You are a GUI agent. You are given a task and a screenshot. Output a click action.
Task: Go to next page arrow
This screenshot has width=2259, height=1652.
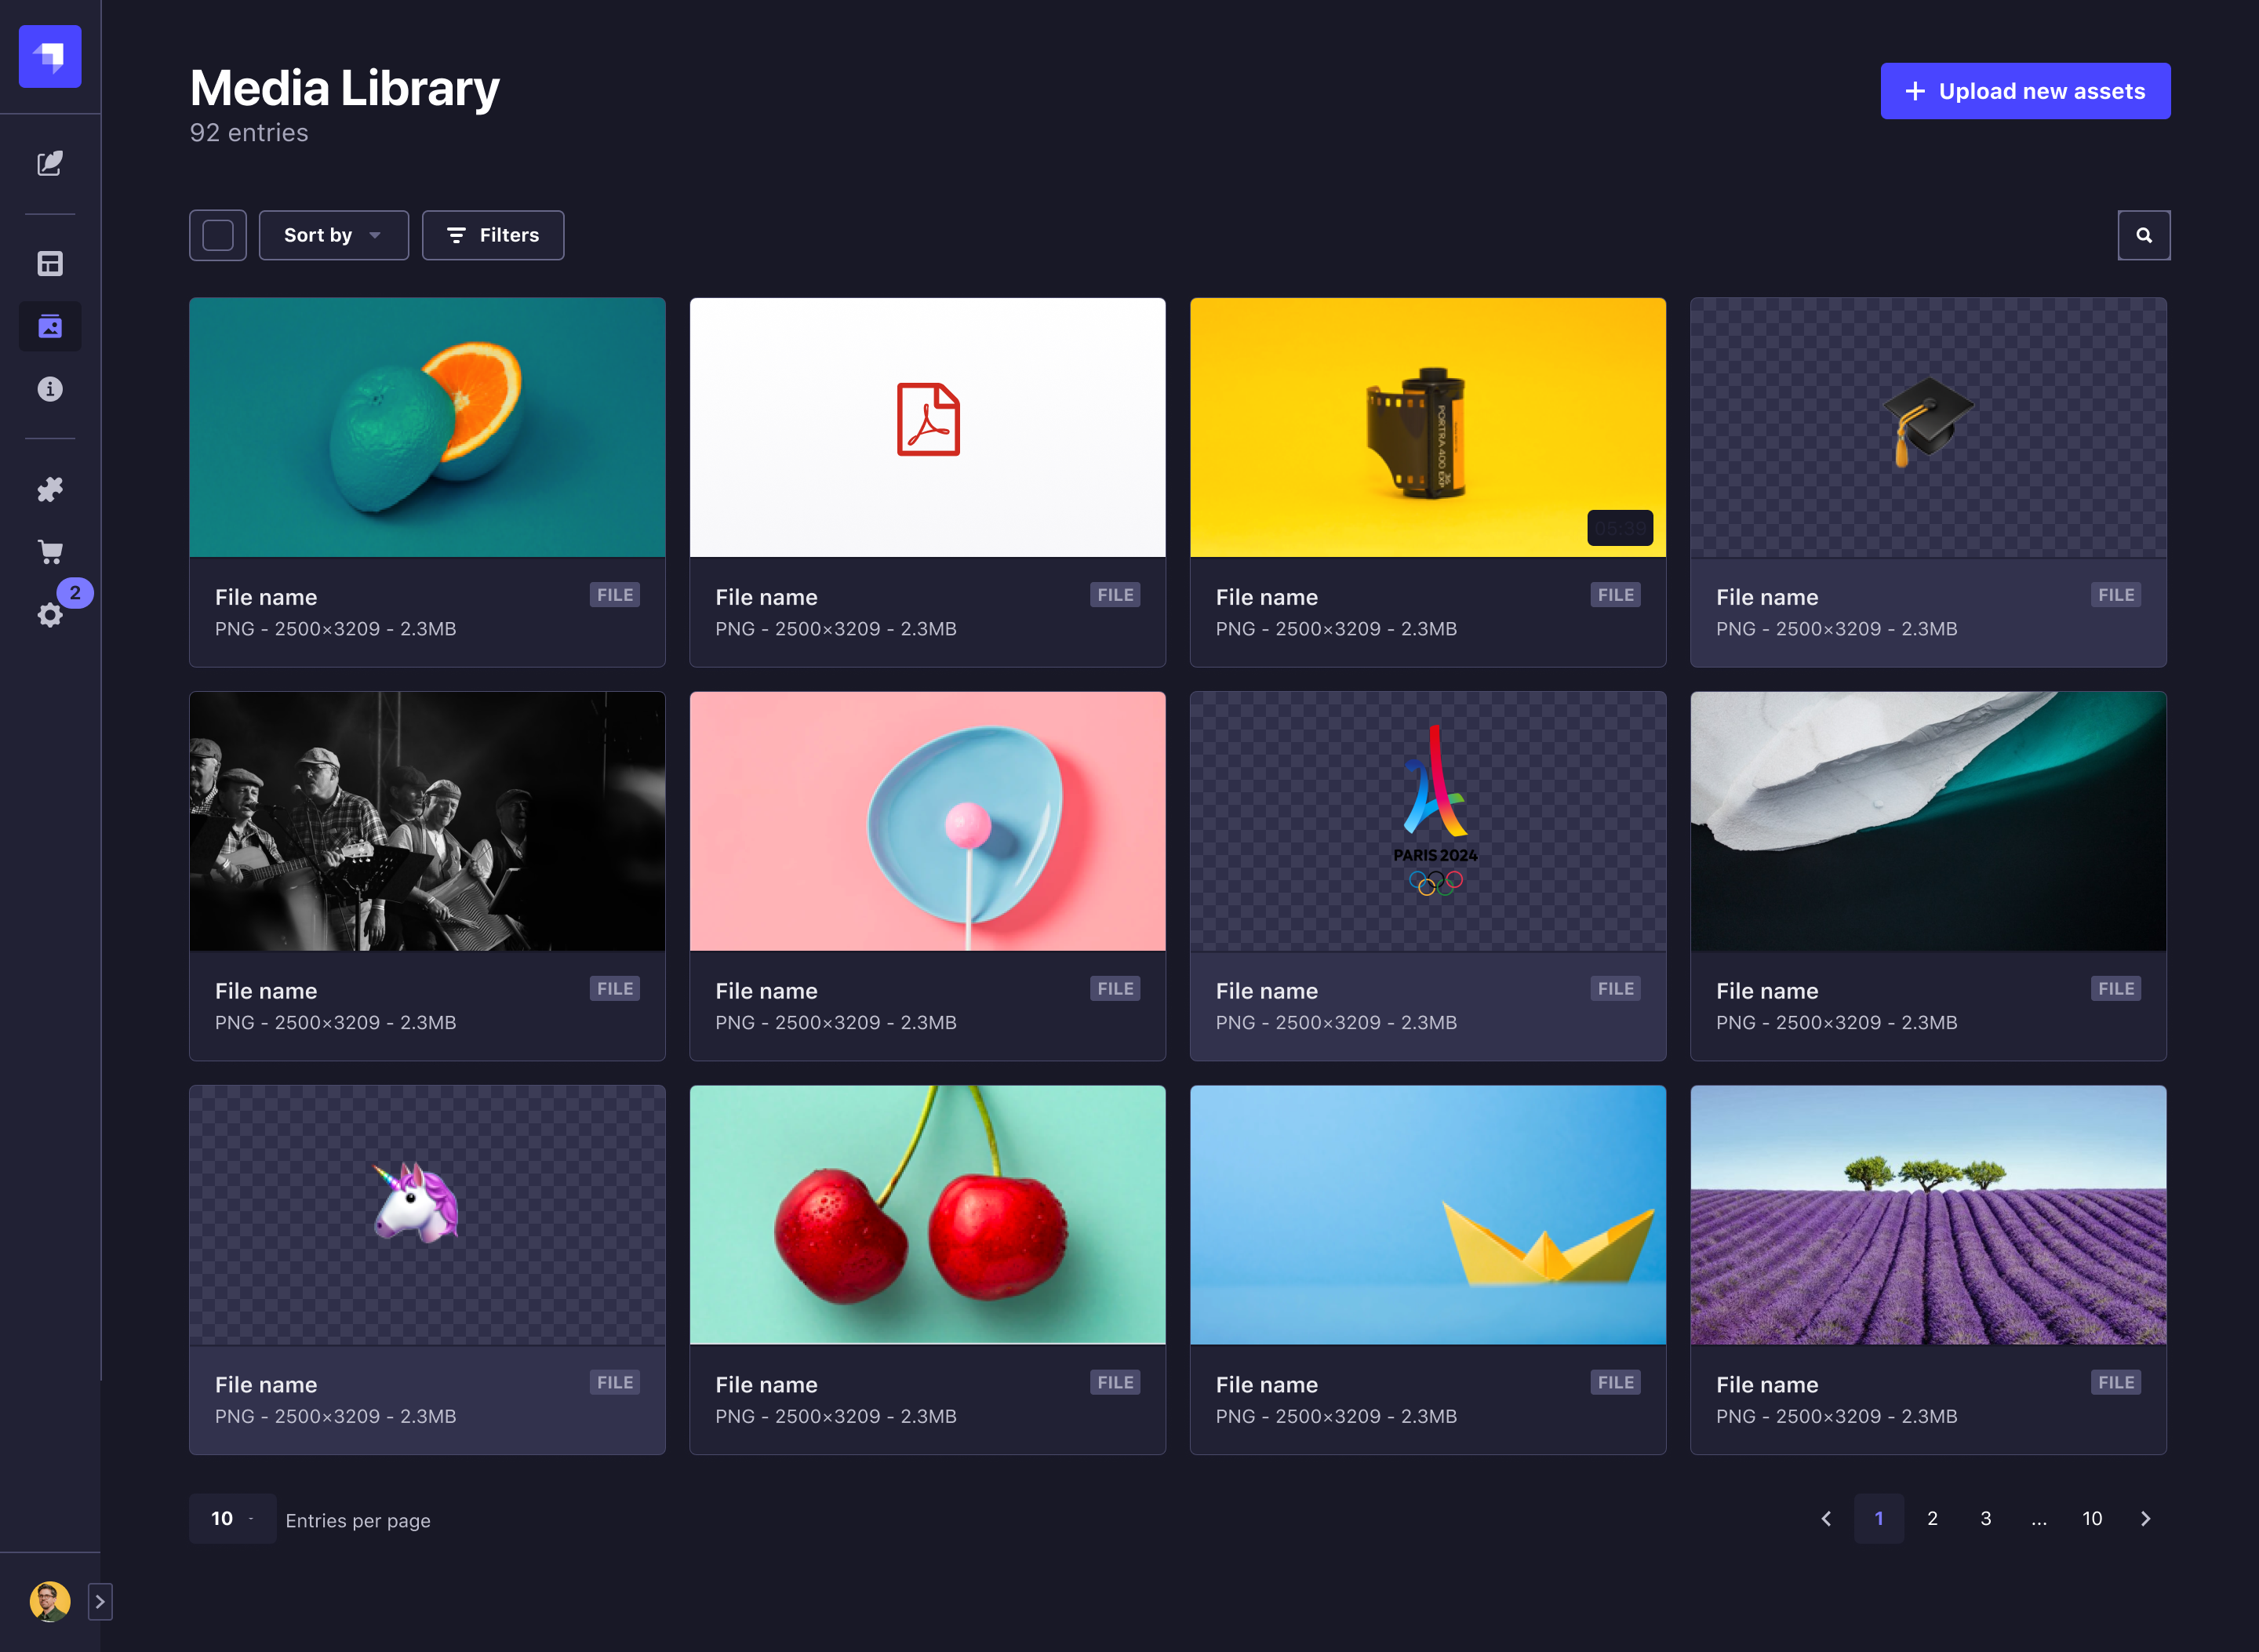coord(2145,1518)
